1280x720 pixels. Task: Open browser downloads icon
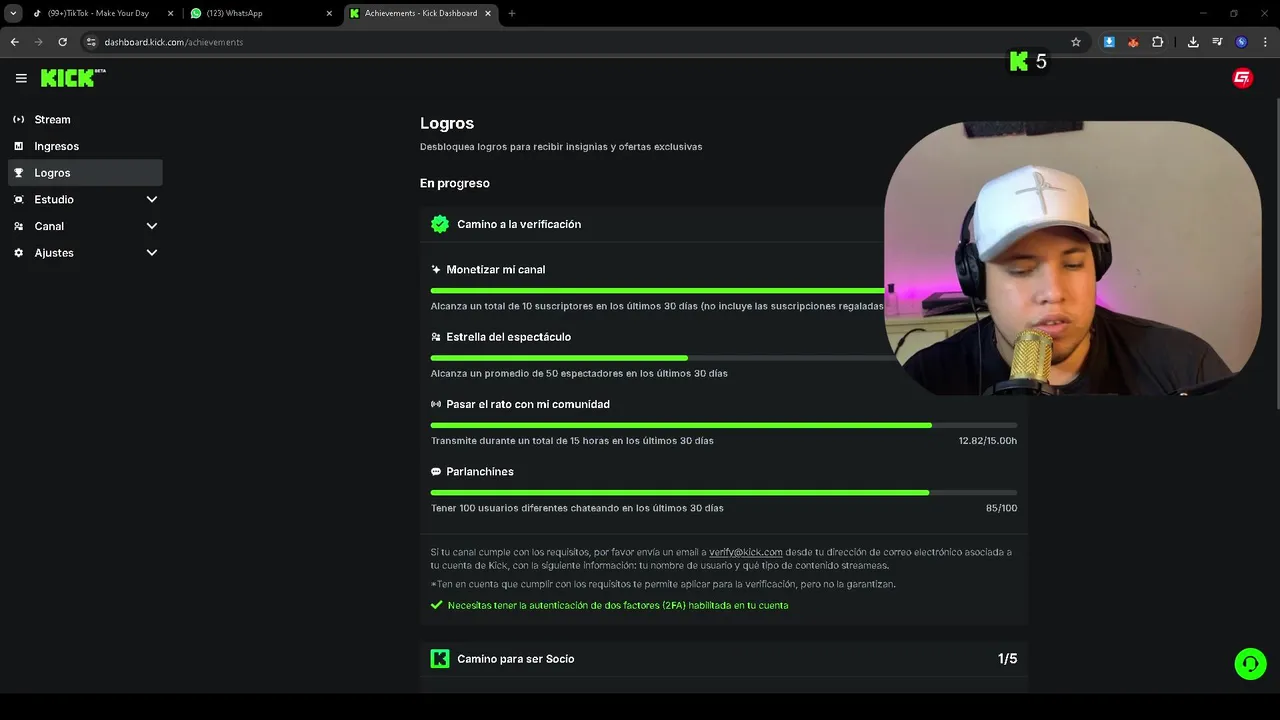click(x=1193, y=42)
